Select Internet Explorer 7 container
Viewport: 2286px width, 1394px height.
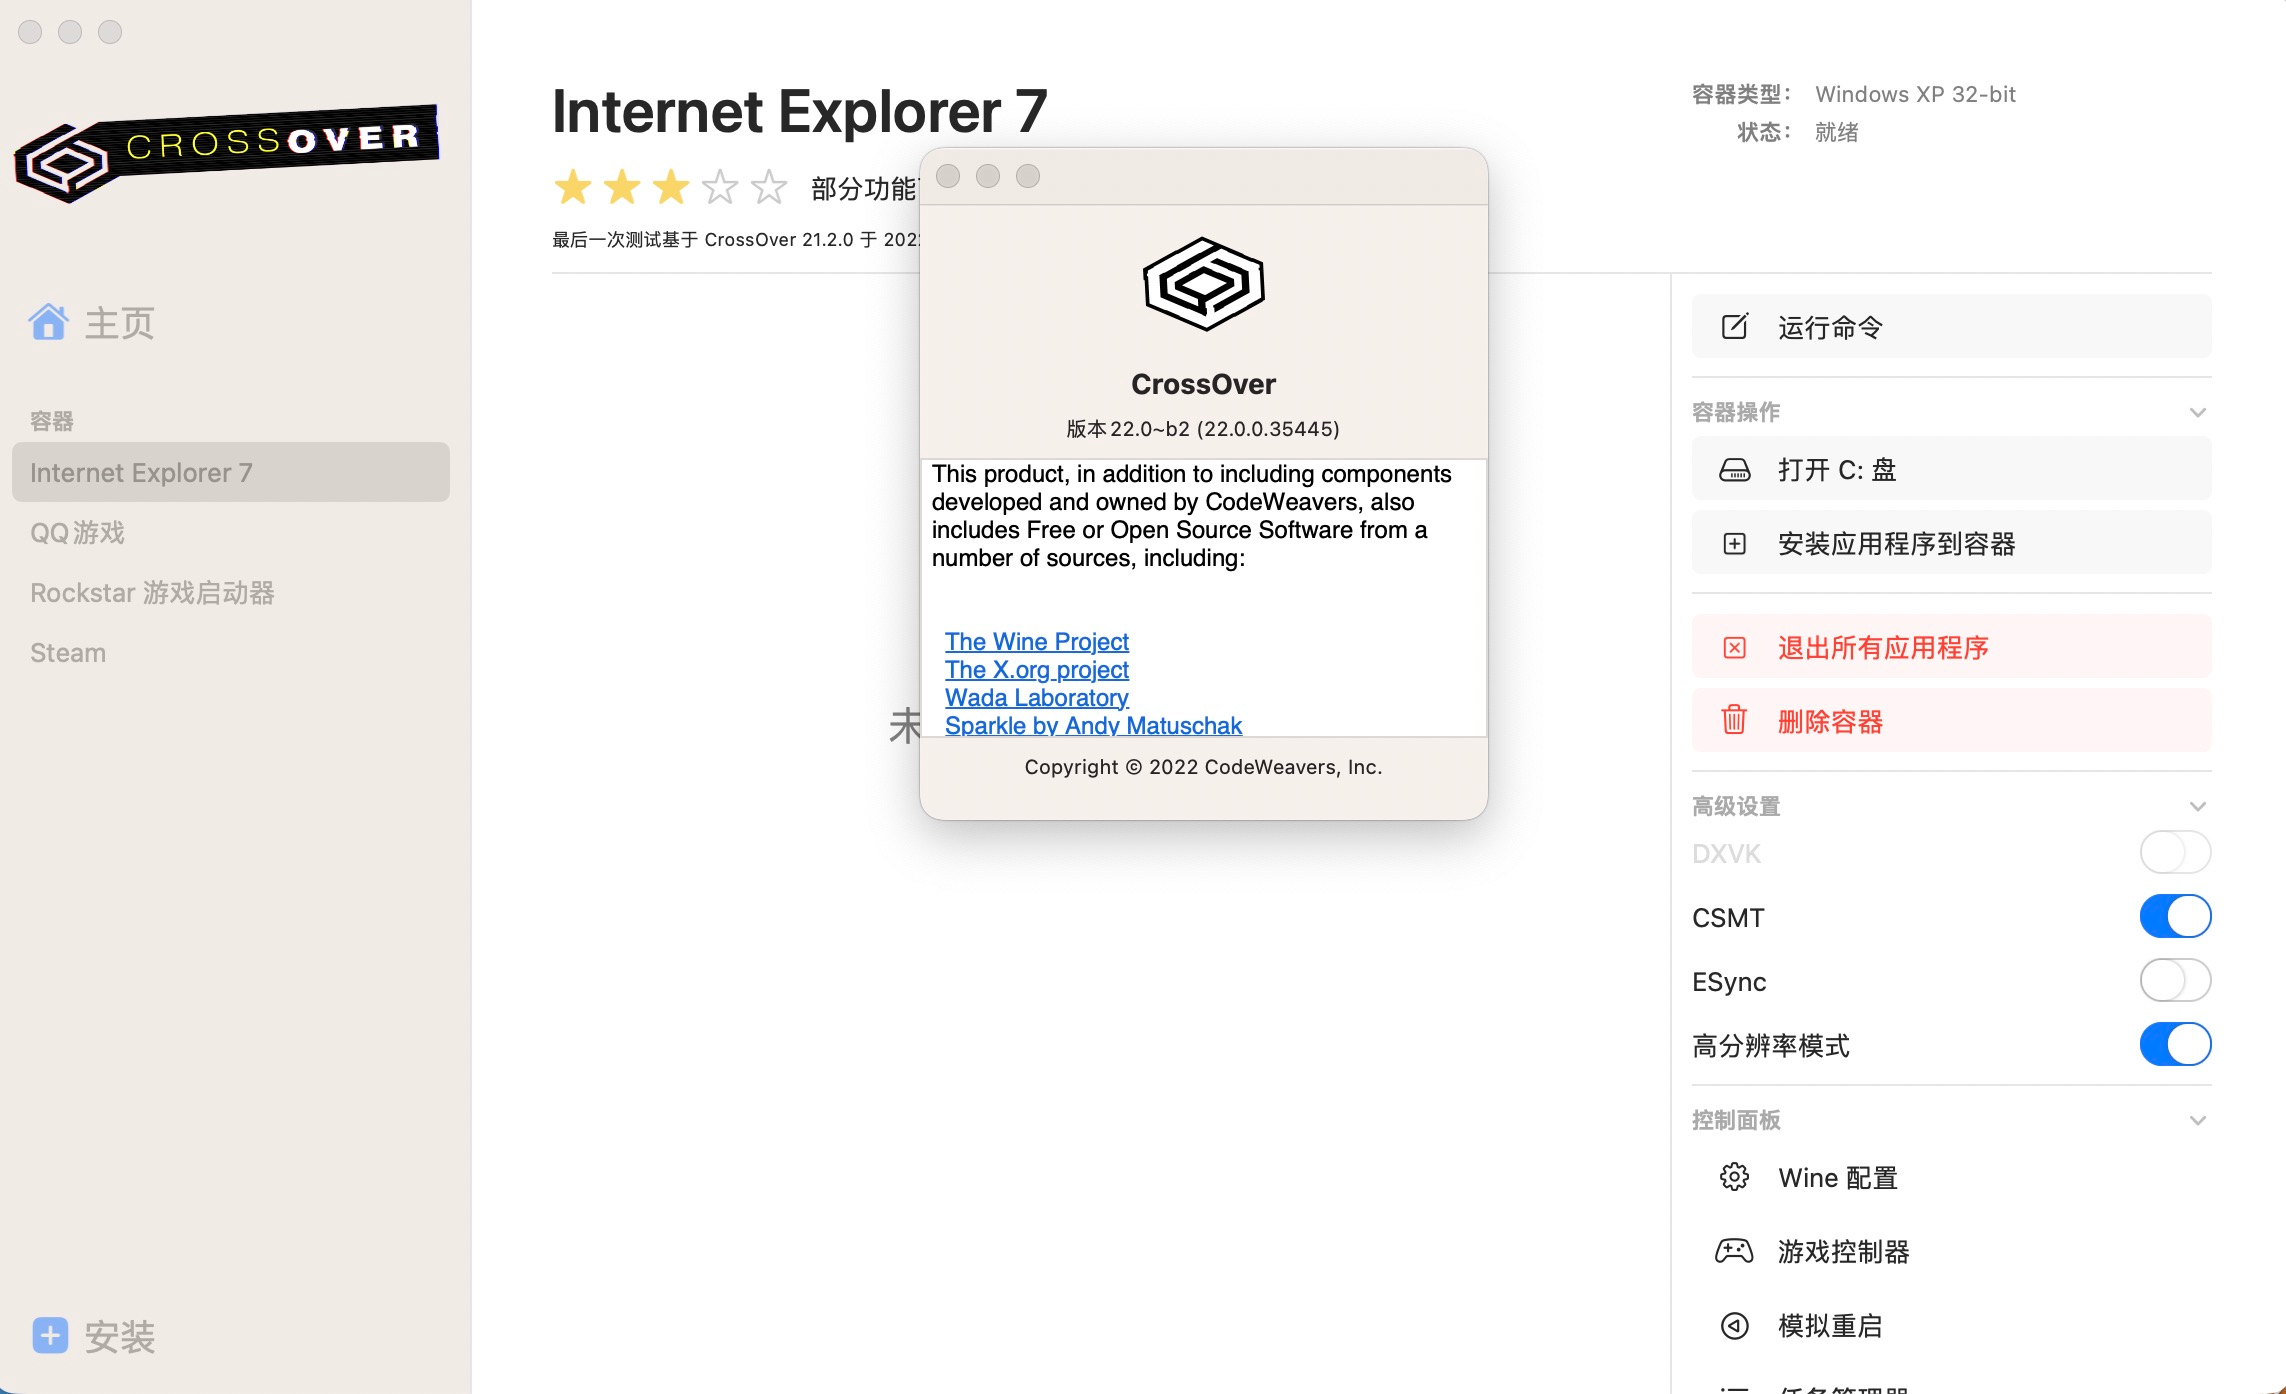pyautogui.click(x=233, y=470)
